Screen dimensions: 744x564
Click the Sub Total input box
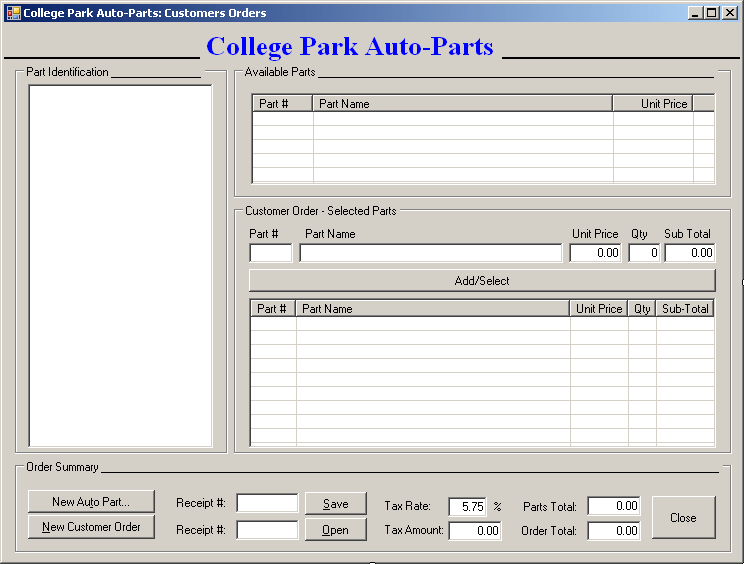point(690,253)
